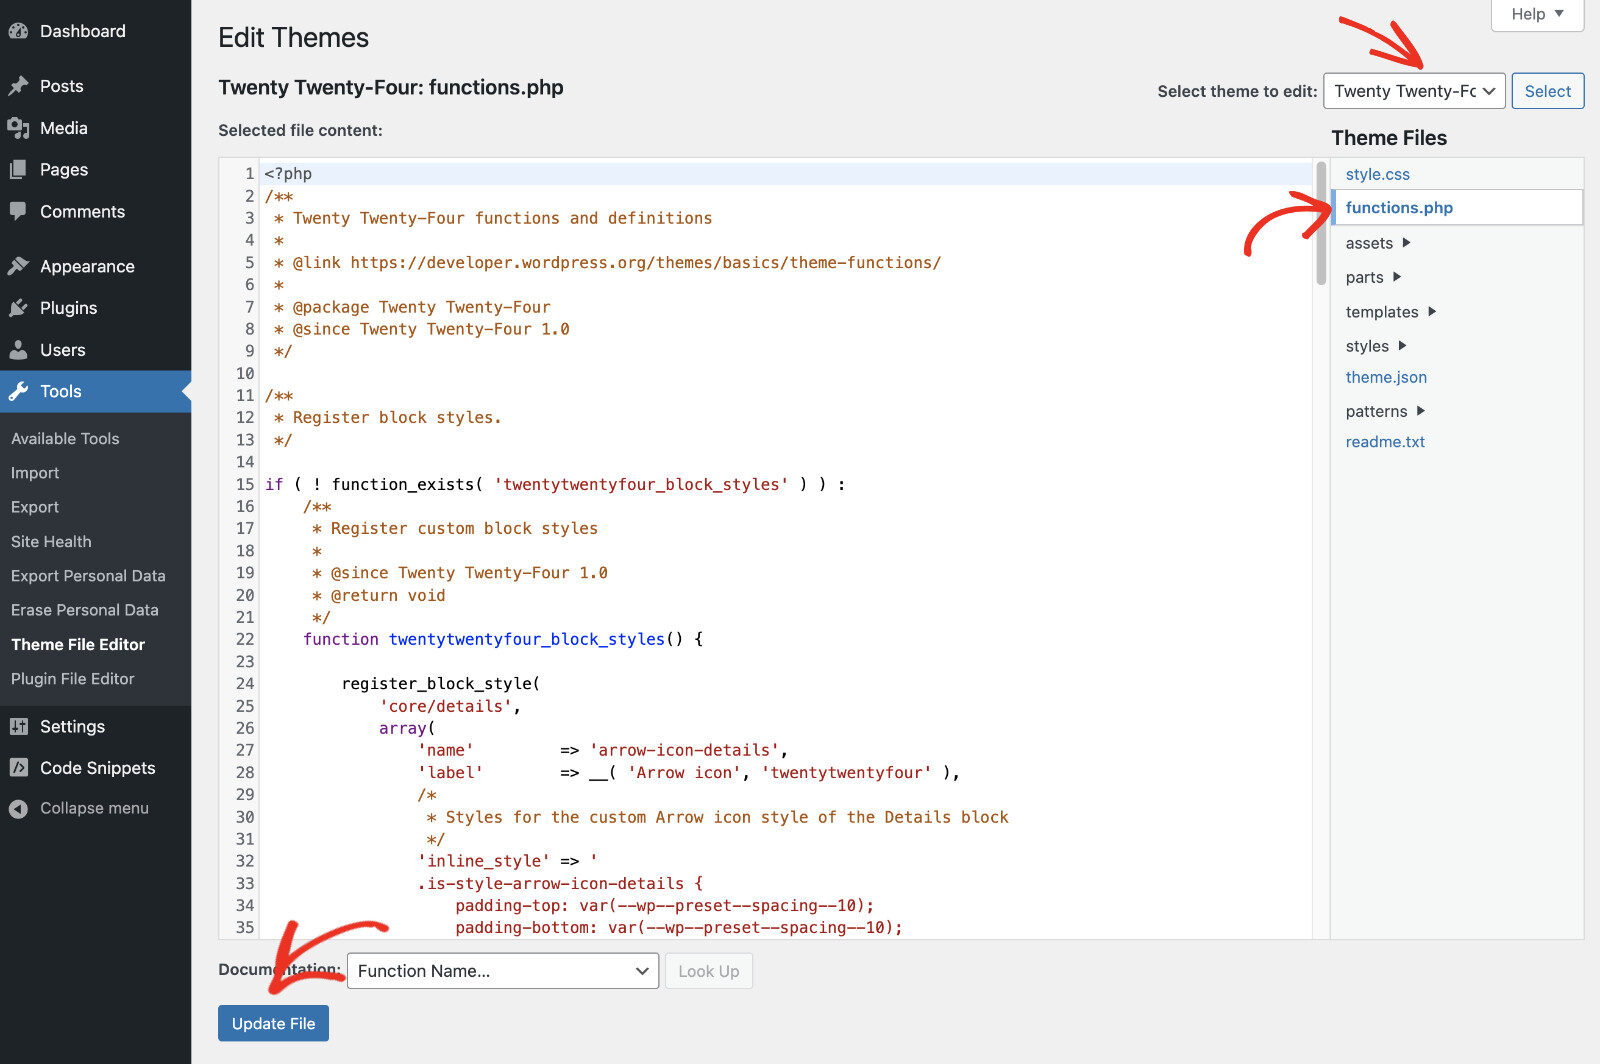Click the code editor vertical scrollbar
The image size is (1600, 1064).
(1321, 223)
